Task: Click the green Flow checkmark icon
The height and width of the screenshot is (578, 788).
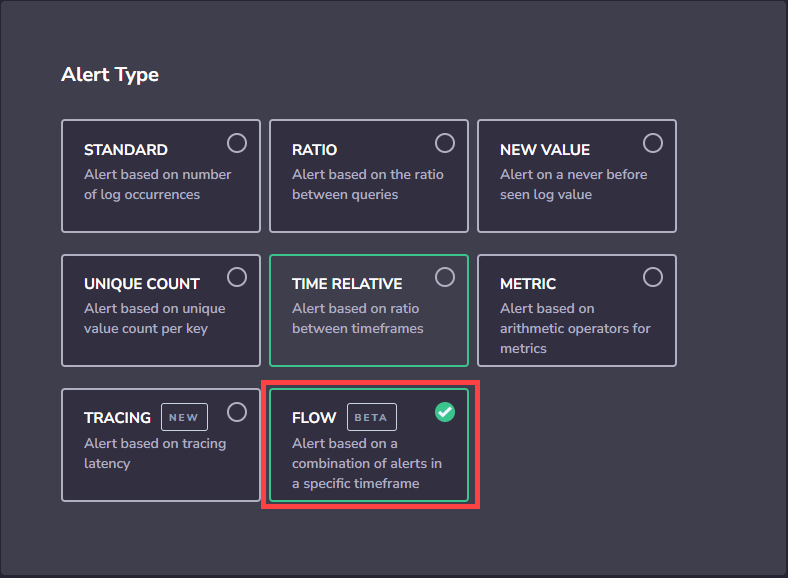Action: (445, 412)
